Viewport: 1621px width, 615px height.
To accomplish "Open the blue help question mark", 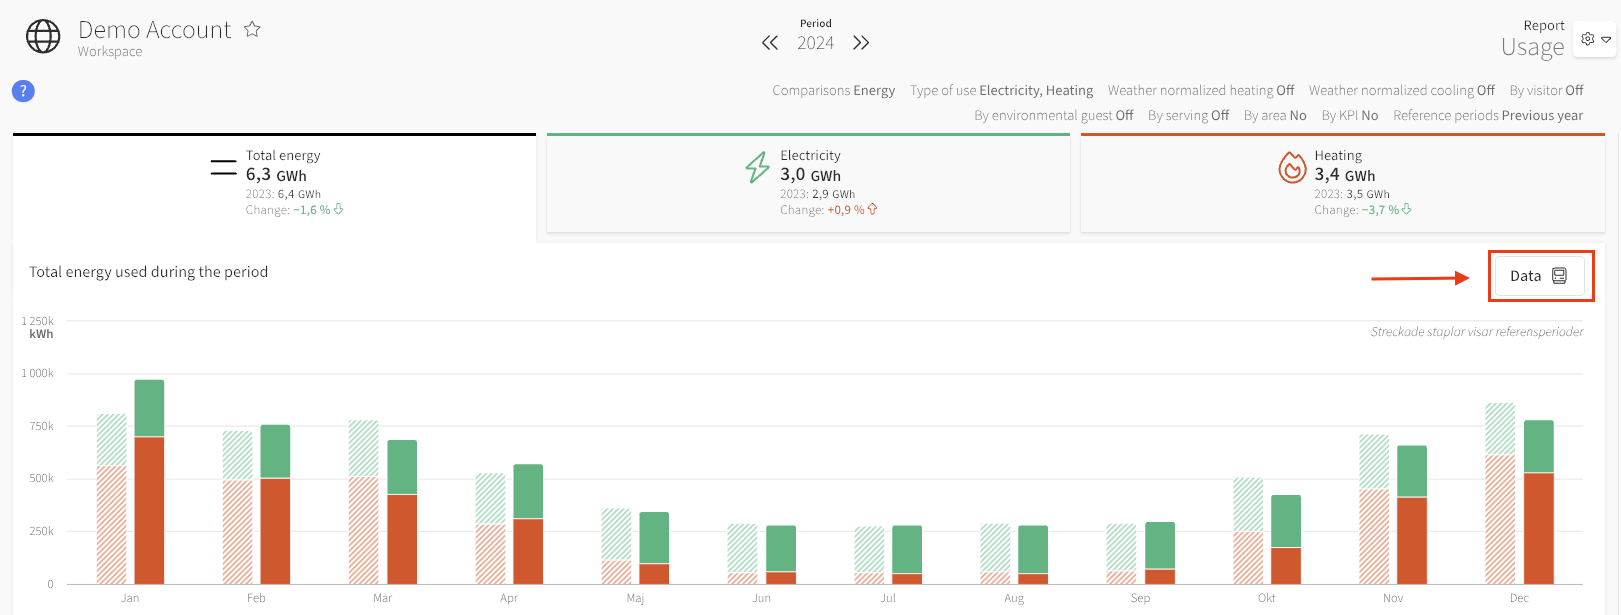I will (x=23, y=91).
